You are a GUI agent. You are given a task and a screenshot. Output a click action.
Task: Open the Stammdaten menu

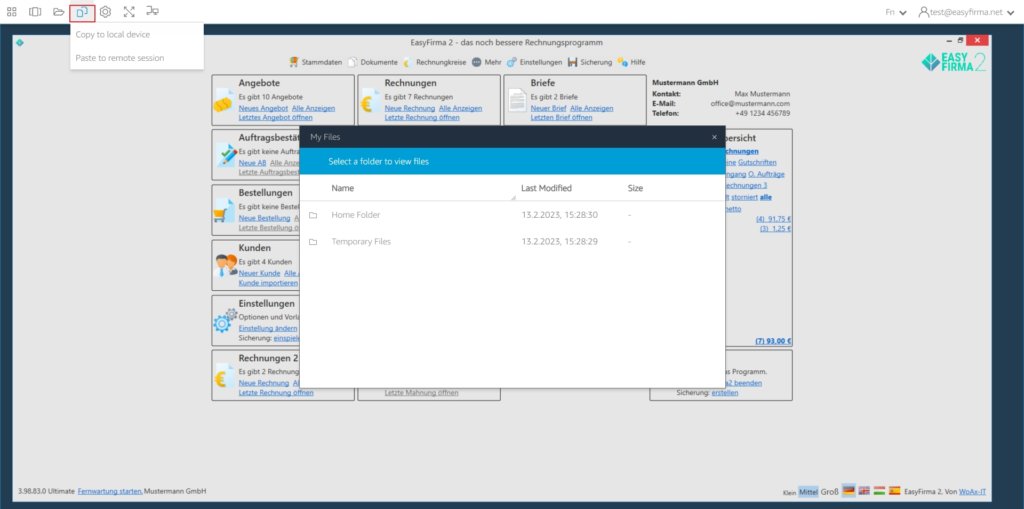[x=316, y=62]
